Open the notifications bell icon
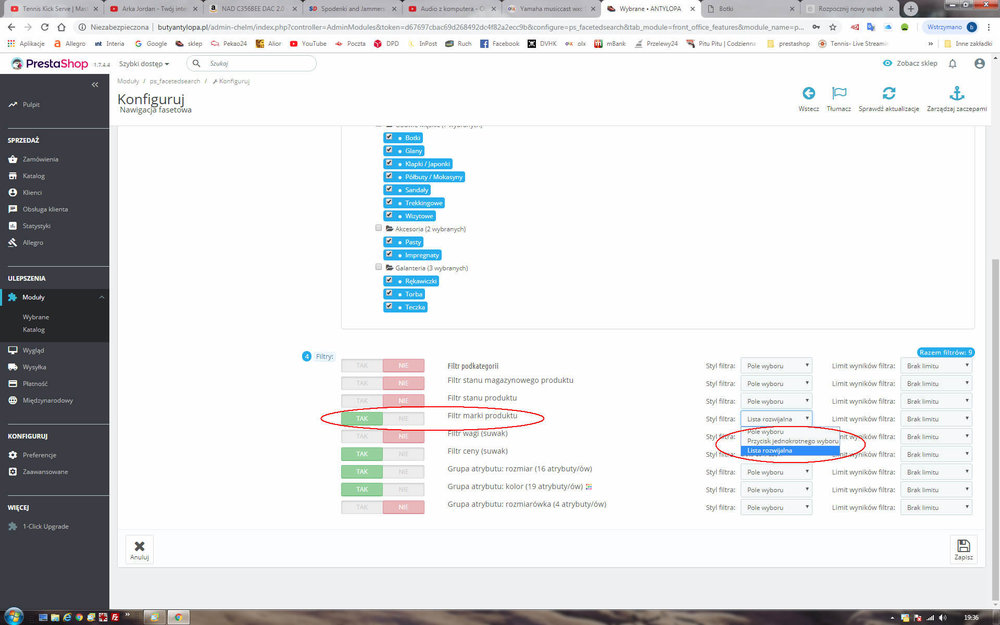The width and height of the screenshot is (1000, 625). point(952,64)
